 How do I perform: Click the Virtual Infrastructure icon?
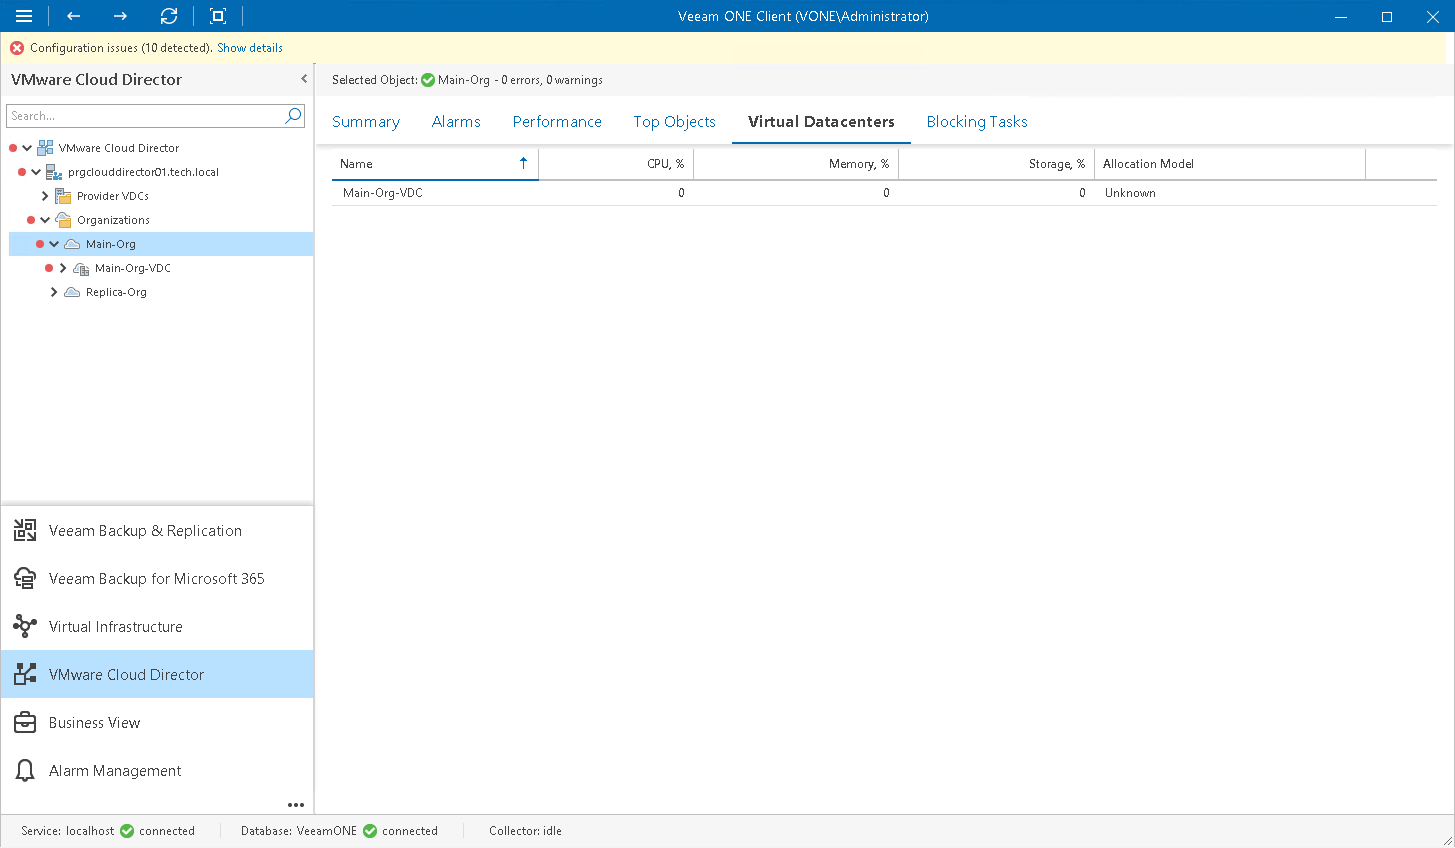(25, 627)
